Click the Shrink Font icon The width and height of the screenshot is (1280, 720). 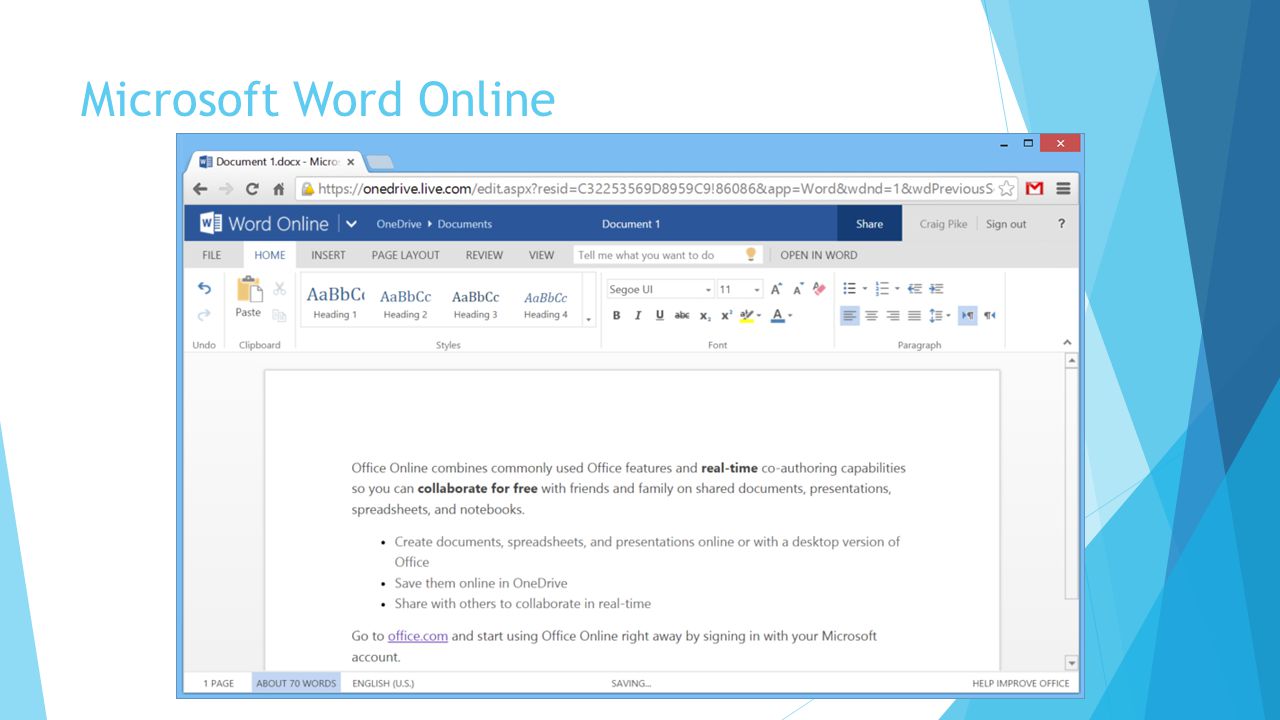point(798,289)
